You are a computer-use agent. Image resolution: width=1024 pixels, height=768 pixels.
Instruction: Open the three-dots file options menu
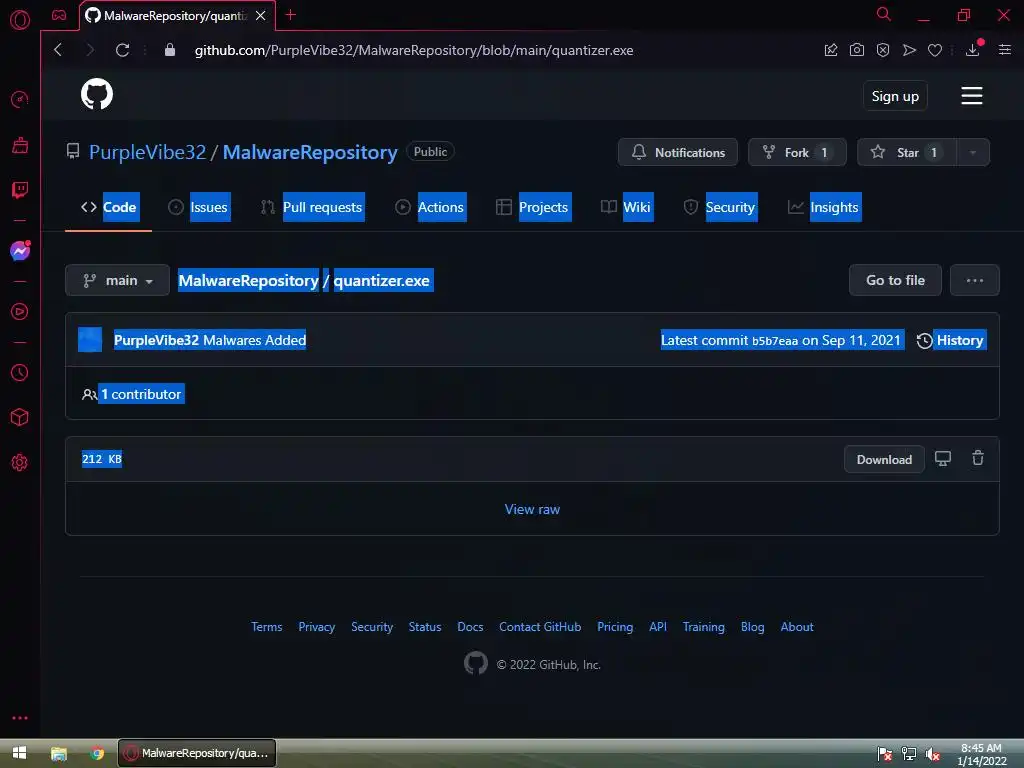point(974,280)
